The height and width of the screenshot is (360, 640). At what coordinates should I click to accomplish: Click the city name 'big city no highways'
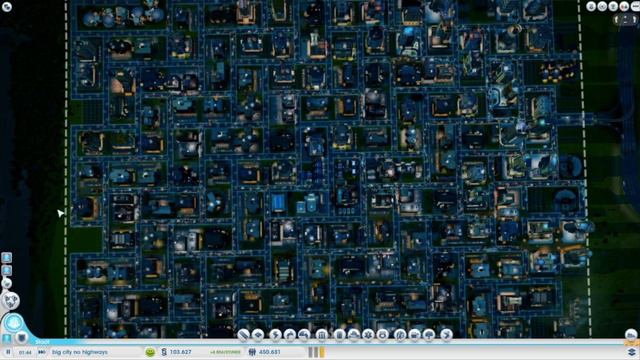coord(80,352)
